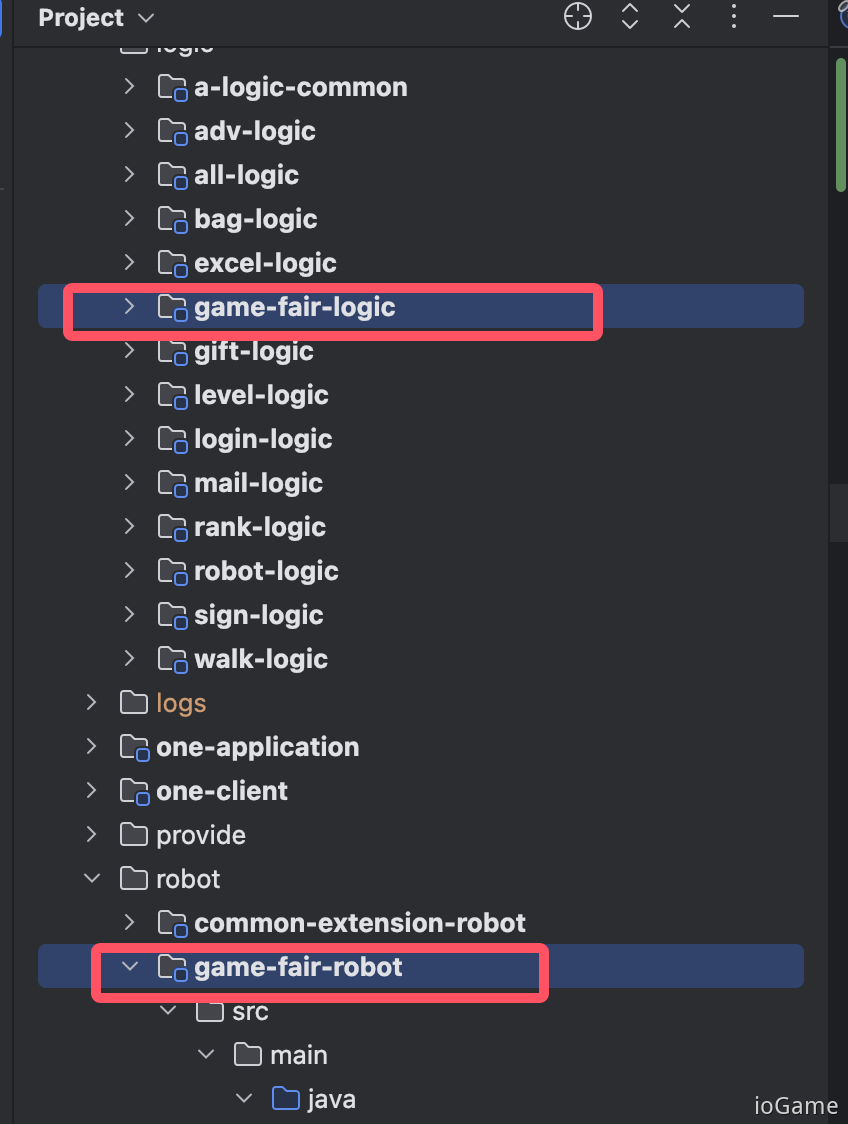The image size is (848, 1124).
Task: Expand the game-fair-logic module
Action: click(129, 306)
